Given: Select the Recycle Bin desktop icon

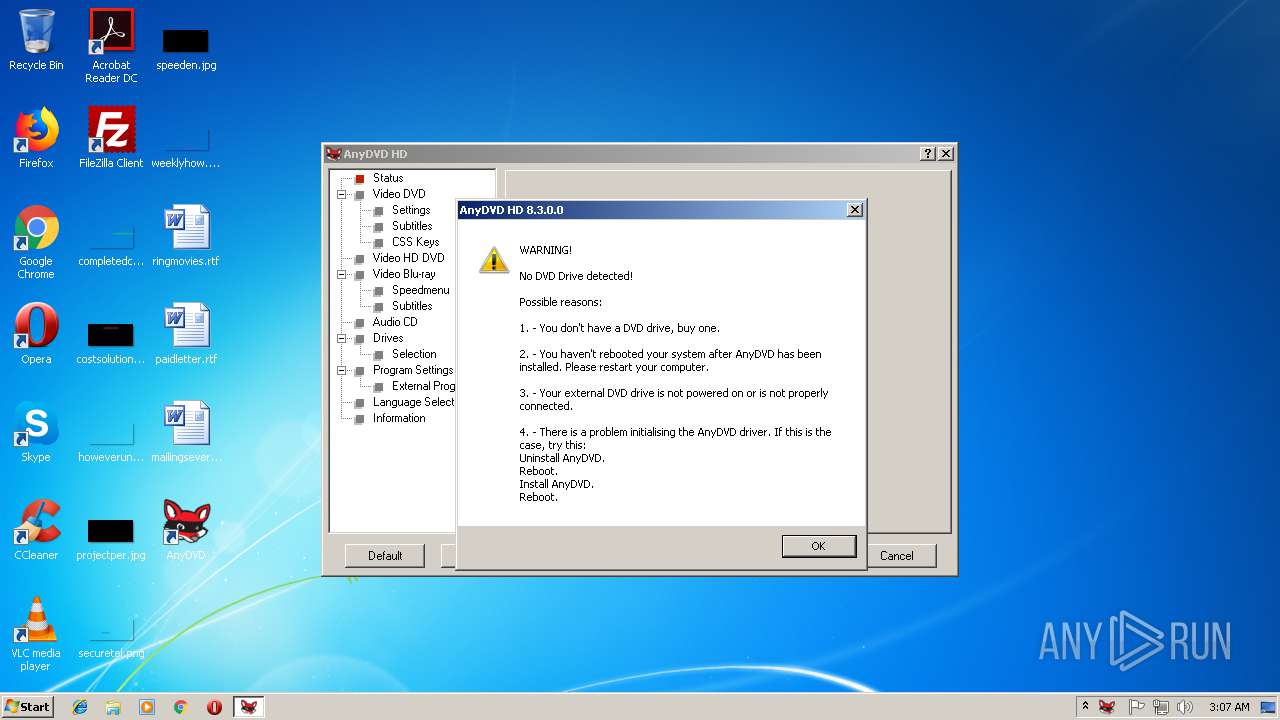Looking at the screenshot, I should [x=36, y=41].
